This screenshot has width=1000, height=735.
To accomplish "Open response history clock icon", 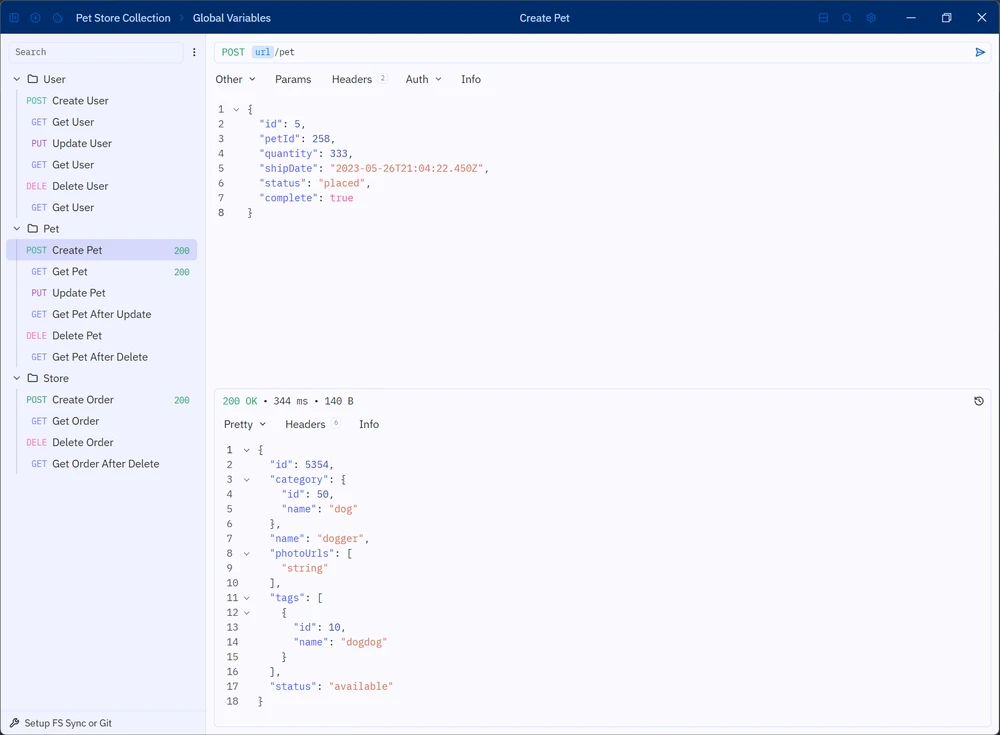I will [979, 401].
